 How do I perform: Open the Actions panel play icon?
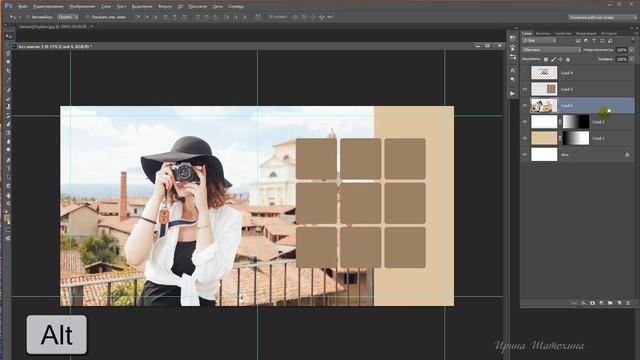pos(513,93)
